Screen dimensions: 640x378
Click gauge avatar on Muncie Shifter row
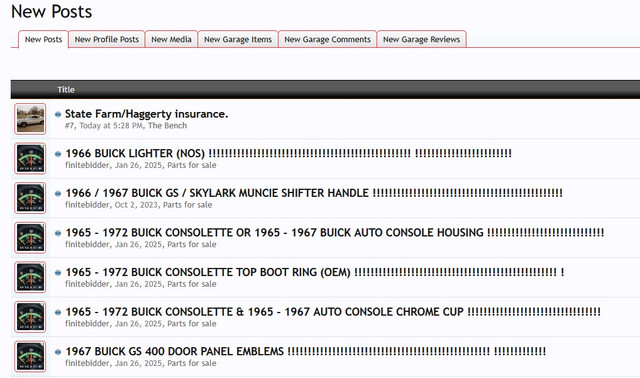tap(30, 198)
